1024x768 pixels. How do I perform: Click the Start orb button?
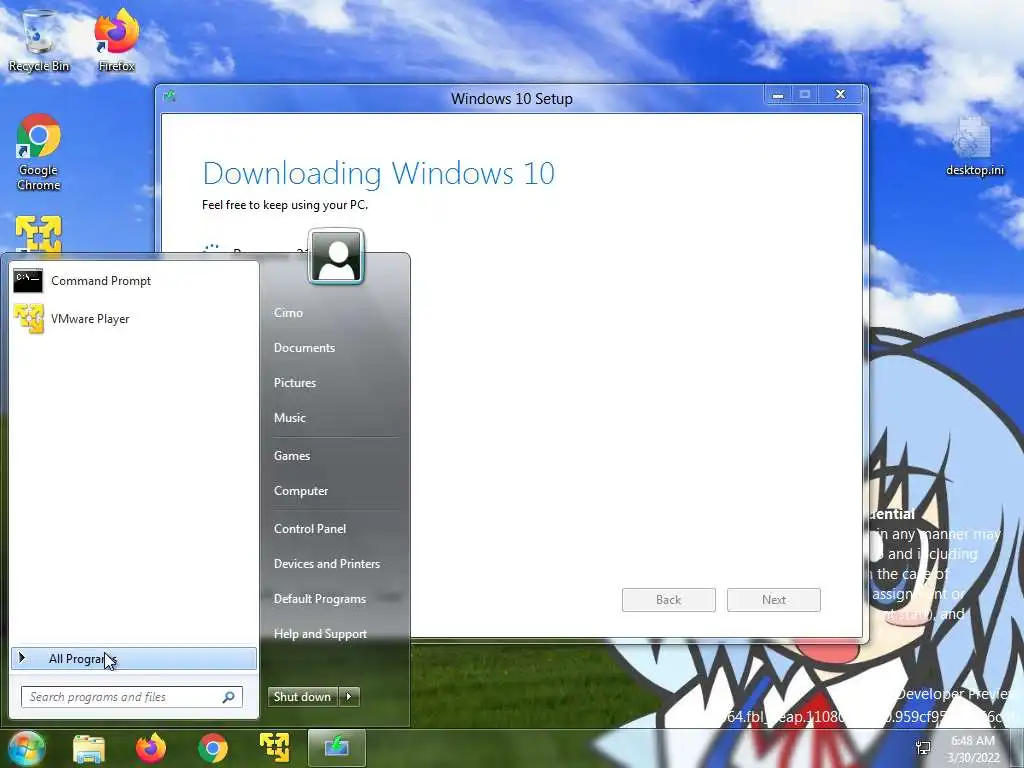(x=25, y=748)
